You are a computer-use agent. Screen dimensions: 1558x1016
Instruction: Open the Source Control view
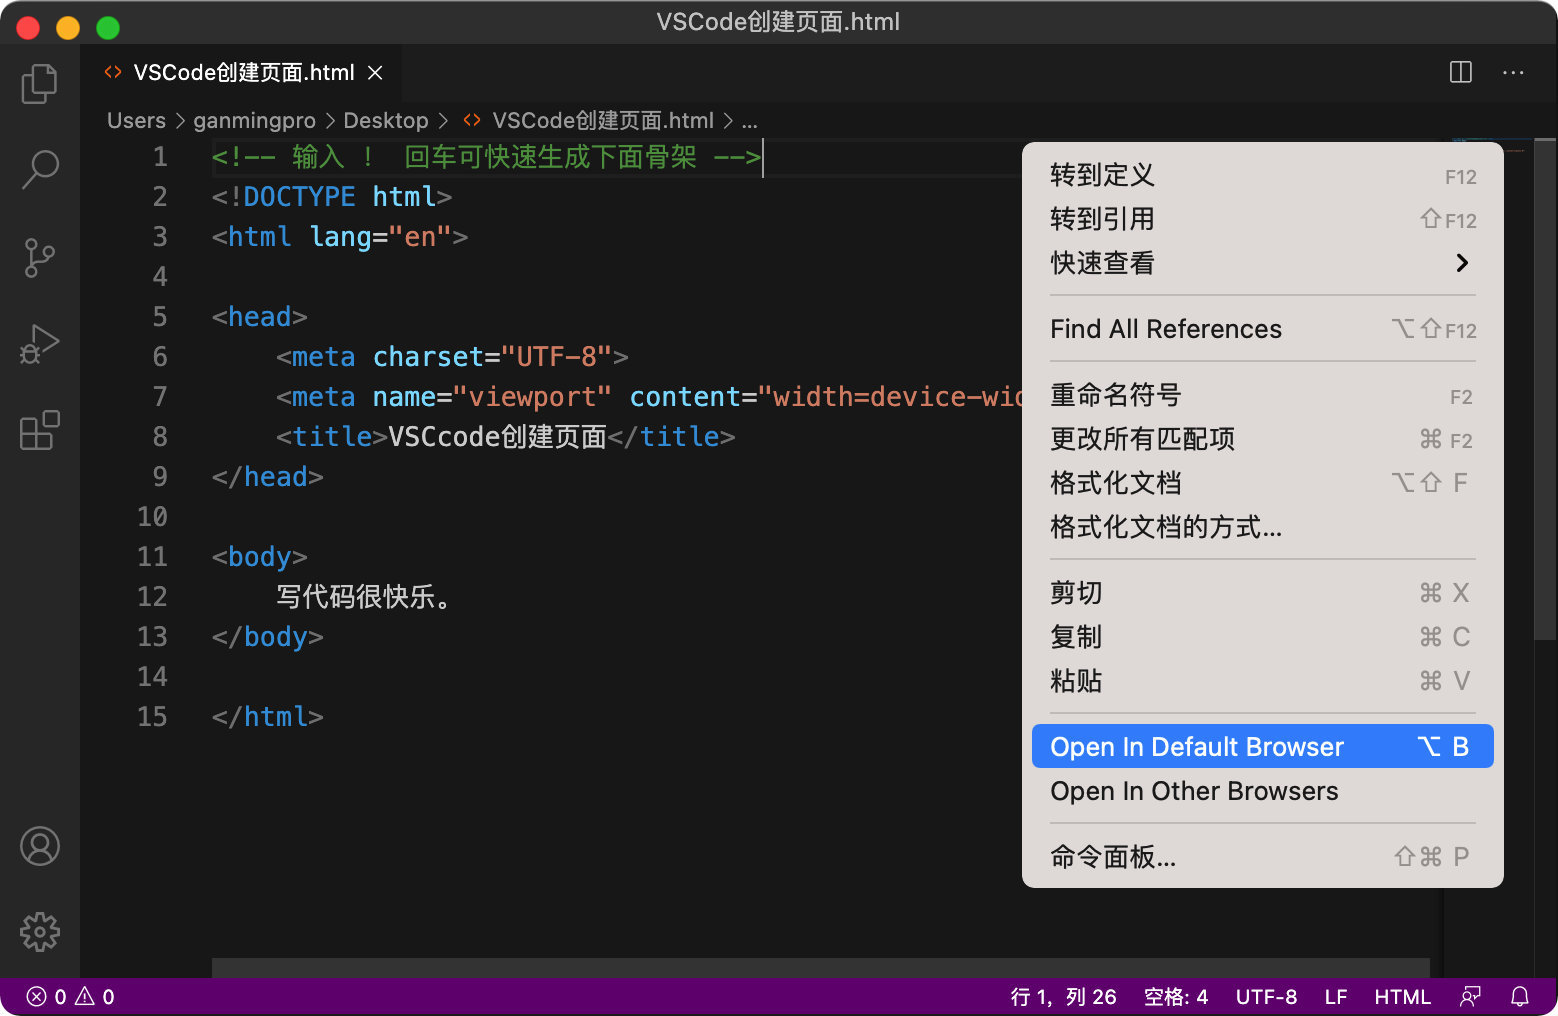pos(40,257)
